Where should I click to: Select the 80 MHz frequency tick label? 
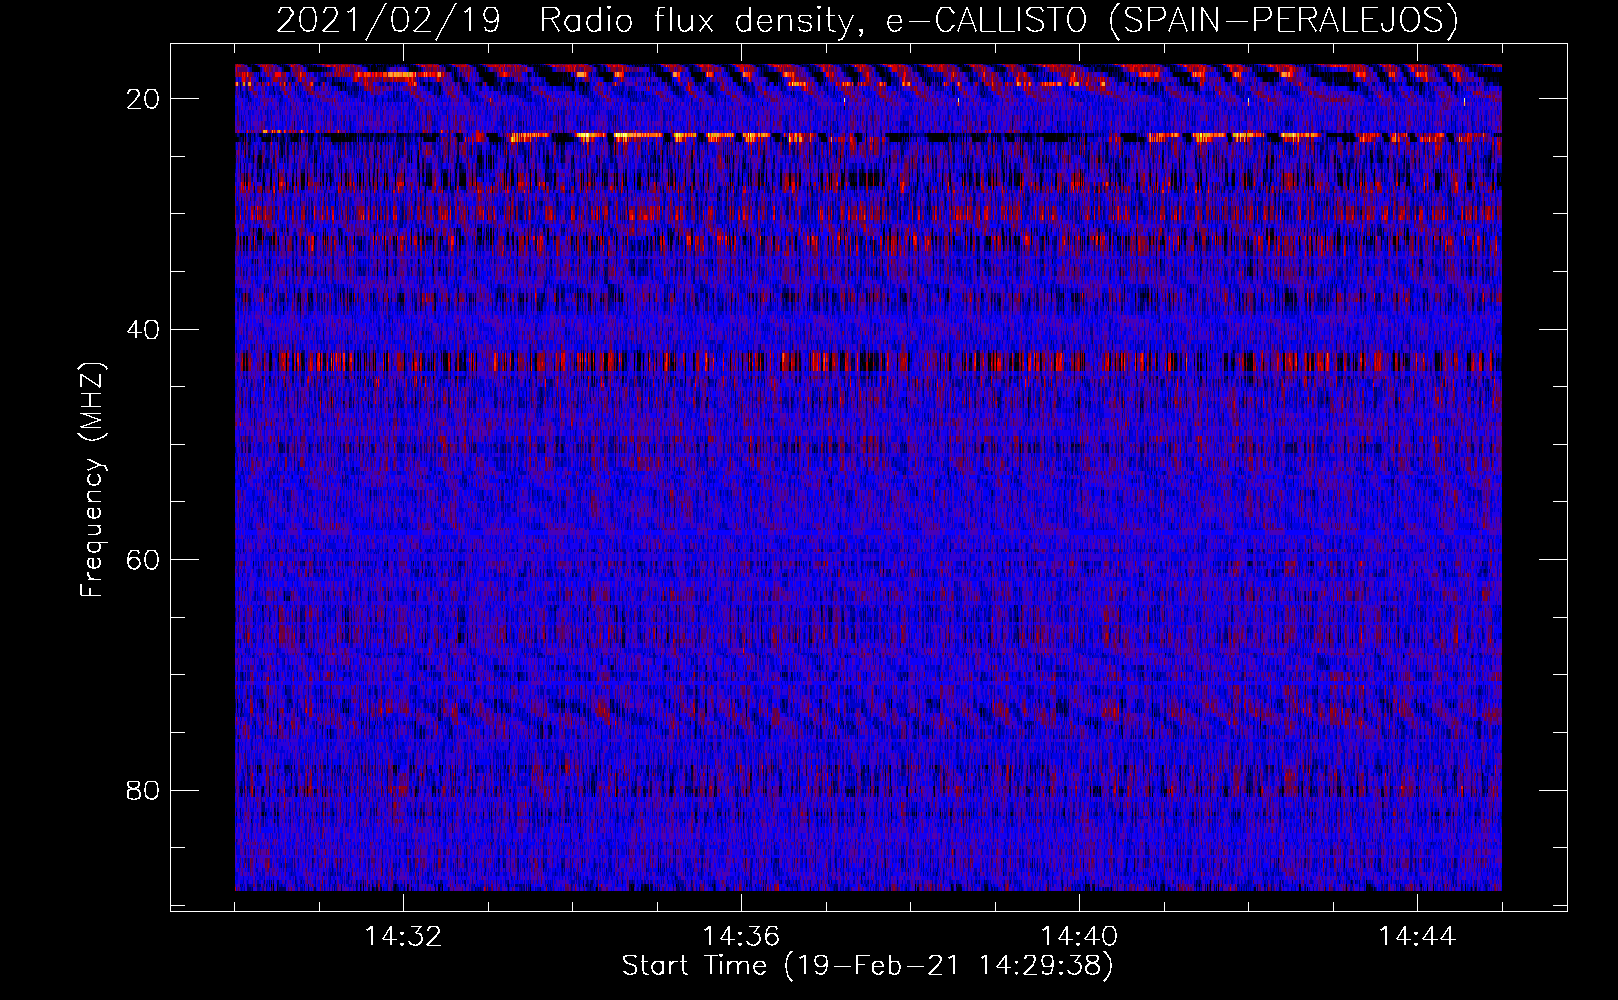point(143,790)
